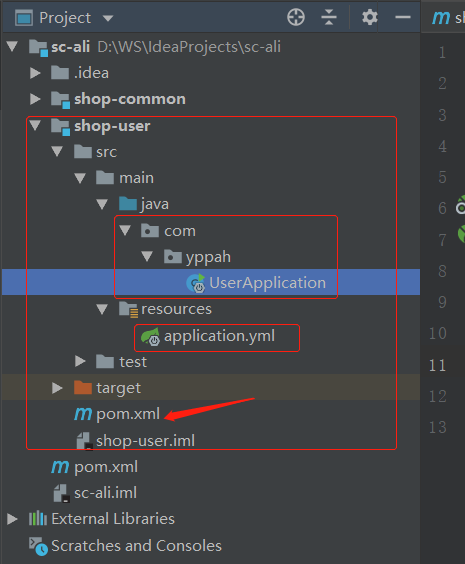Collapse the shop-user module
465x564 pixels.
(x=35, y=125)
